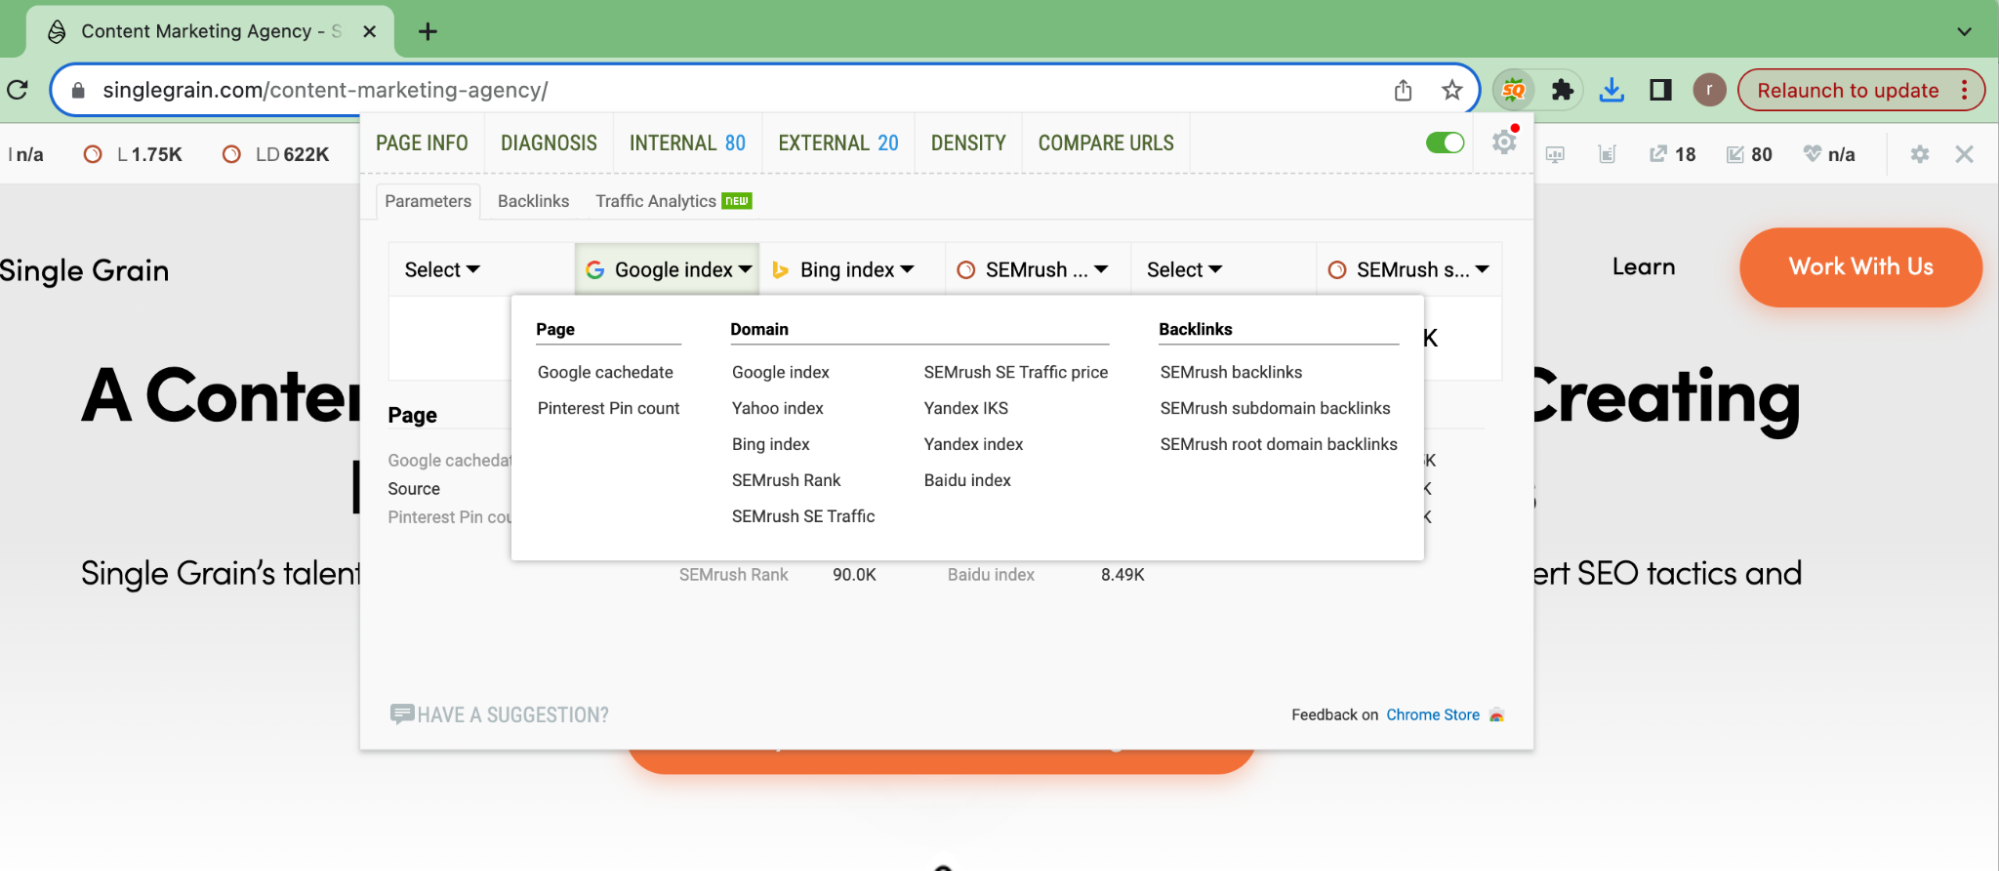Click the Work With Us button

coord(1861,267)
